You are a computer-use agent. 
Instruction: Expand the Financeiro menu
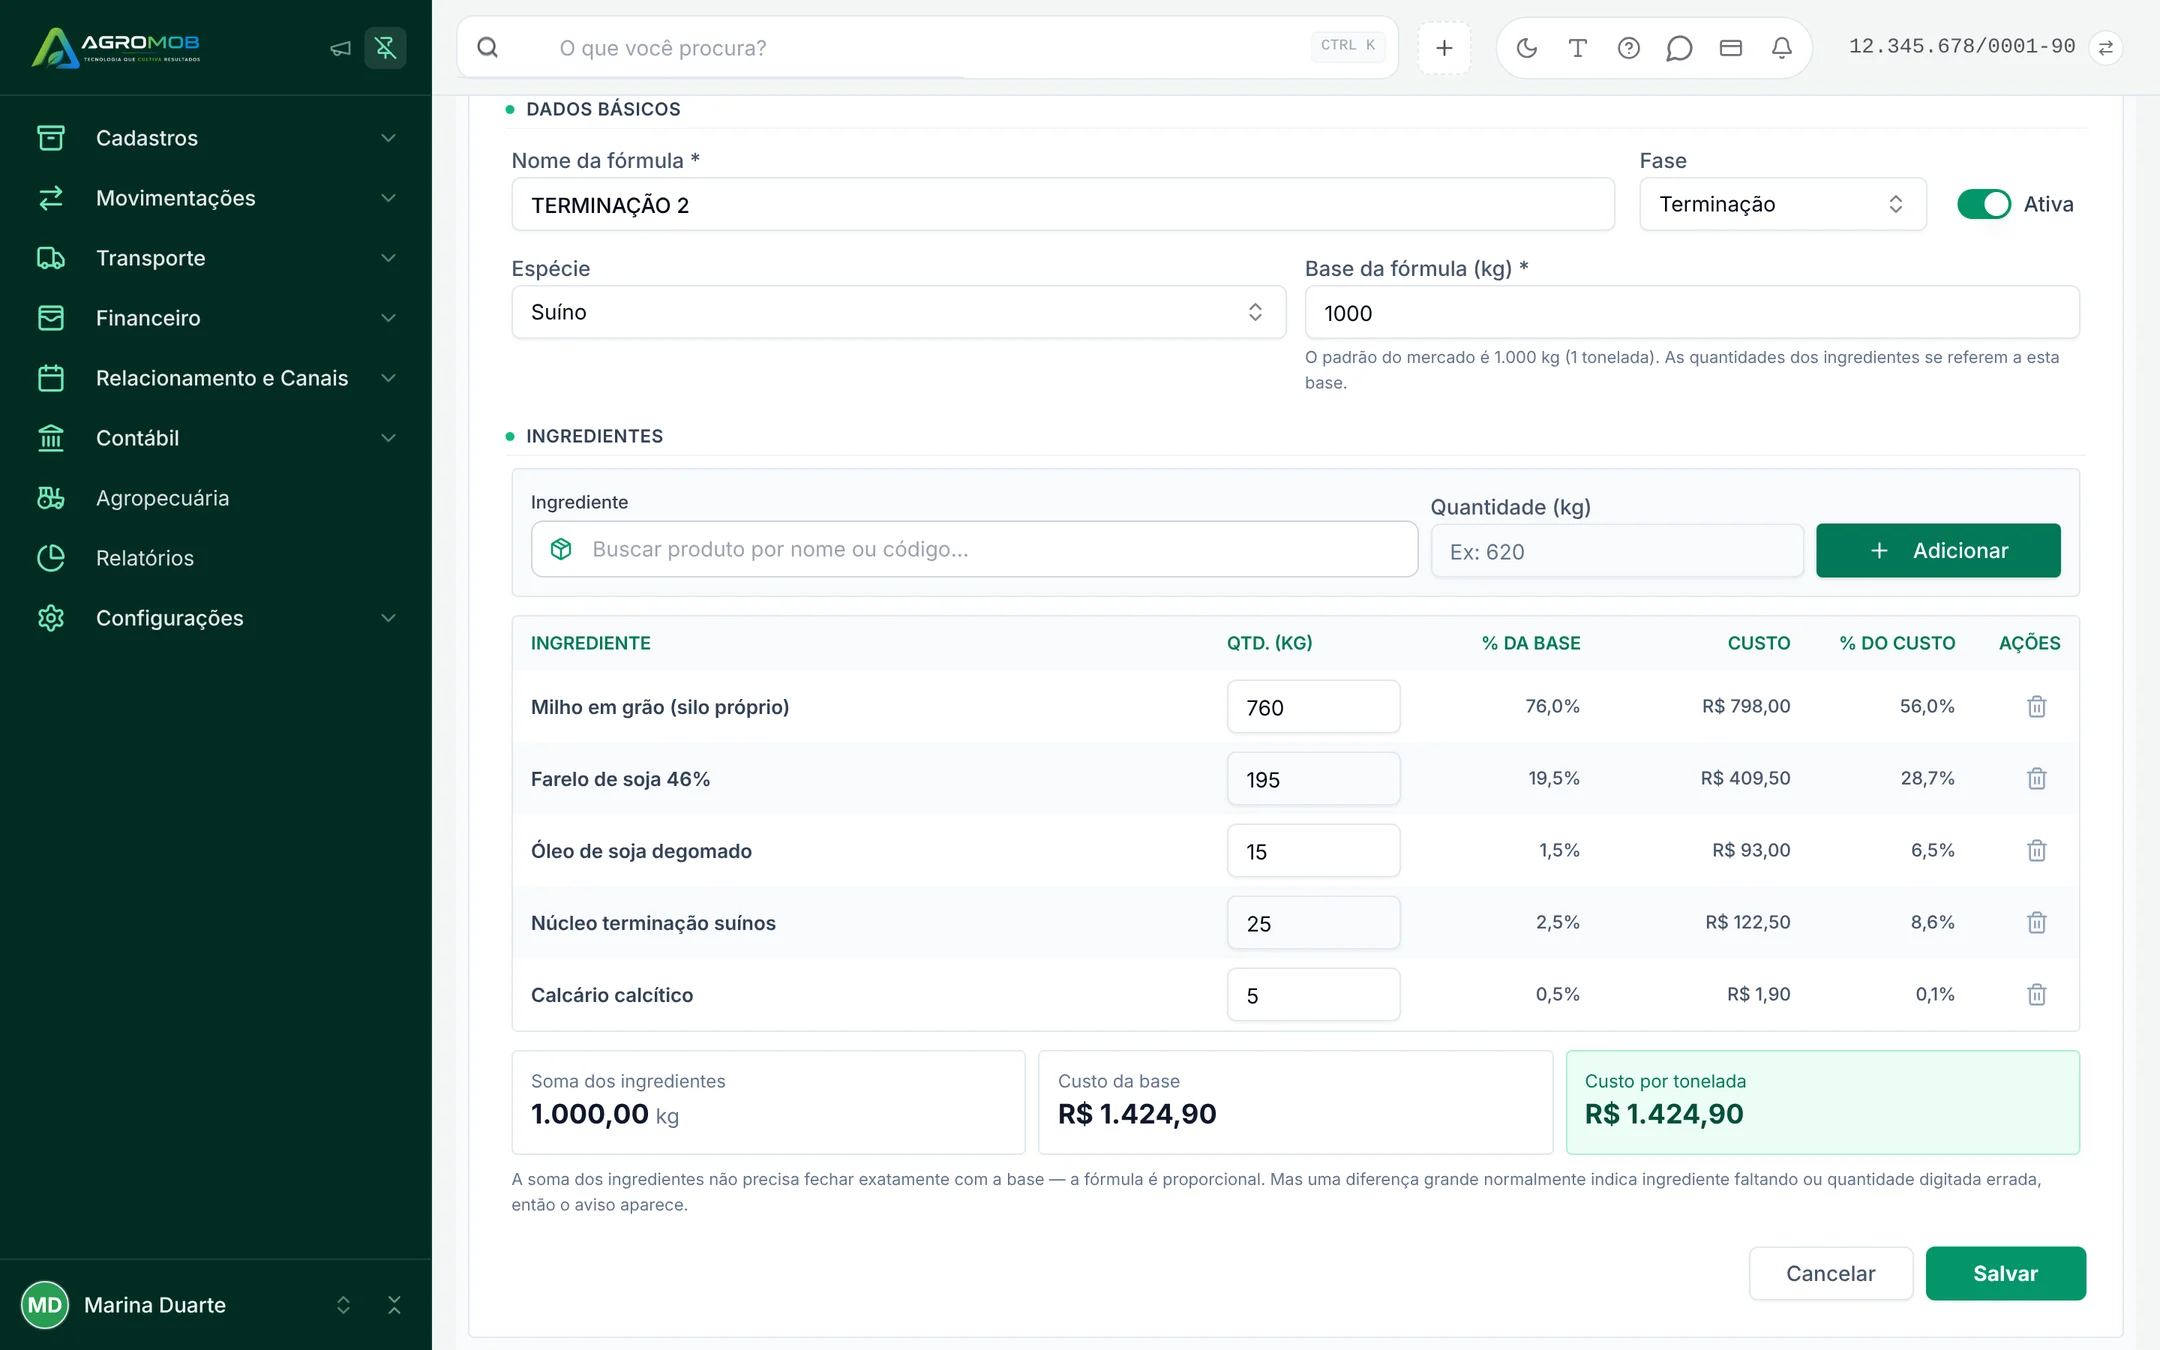216,318
